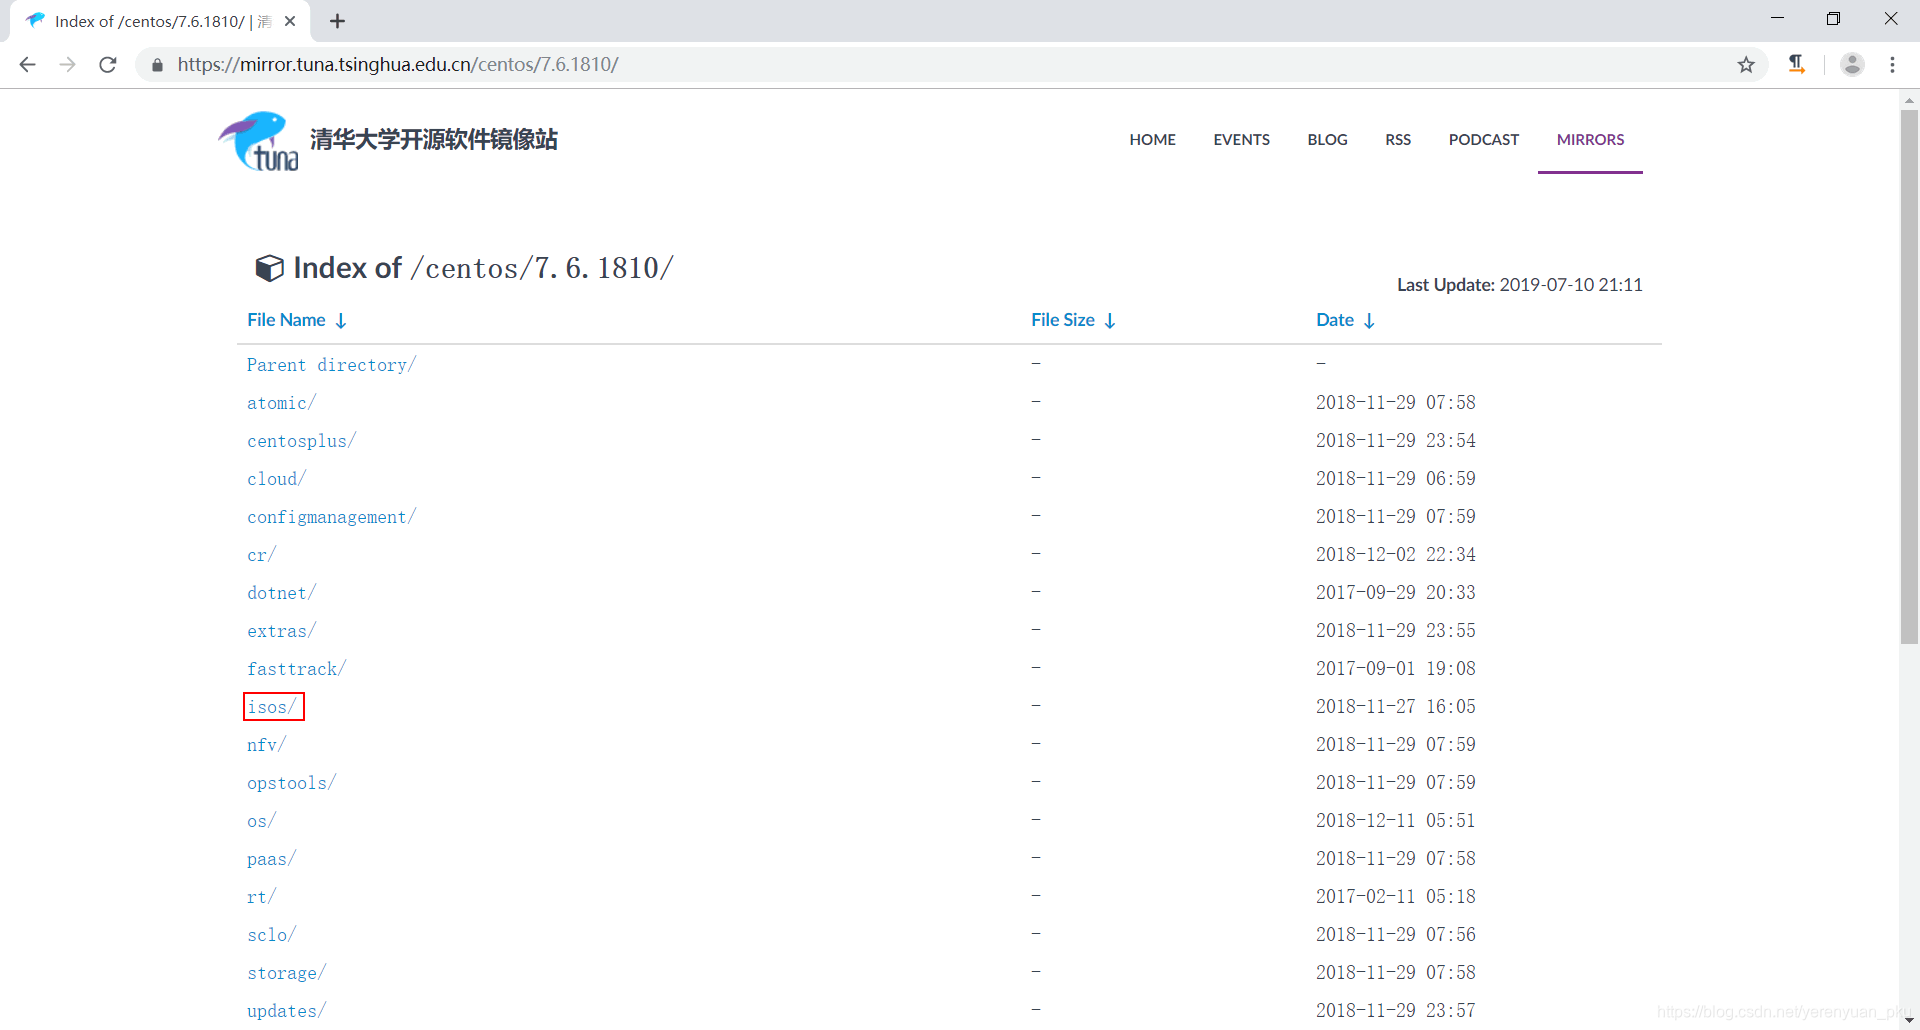
Task: Open the extras/ folder
Action: point(281,631)
